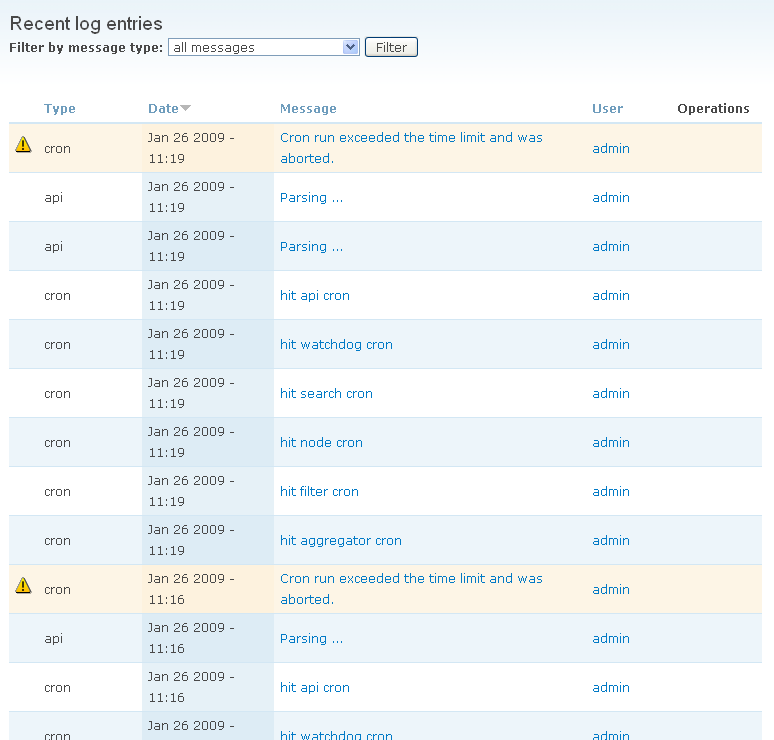Screen dimensions: 774x740
Task: Click the 'cron' type cell in the 'hit filter cron' row
Action: 57,491
